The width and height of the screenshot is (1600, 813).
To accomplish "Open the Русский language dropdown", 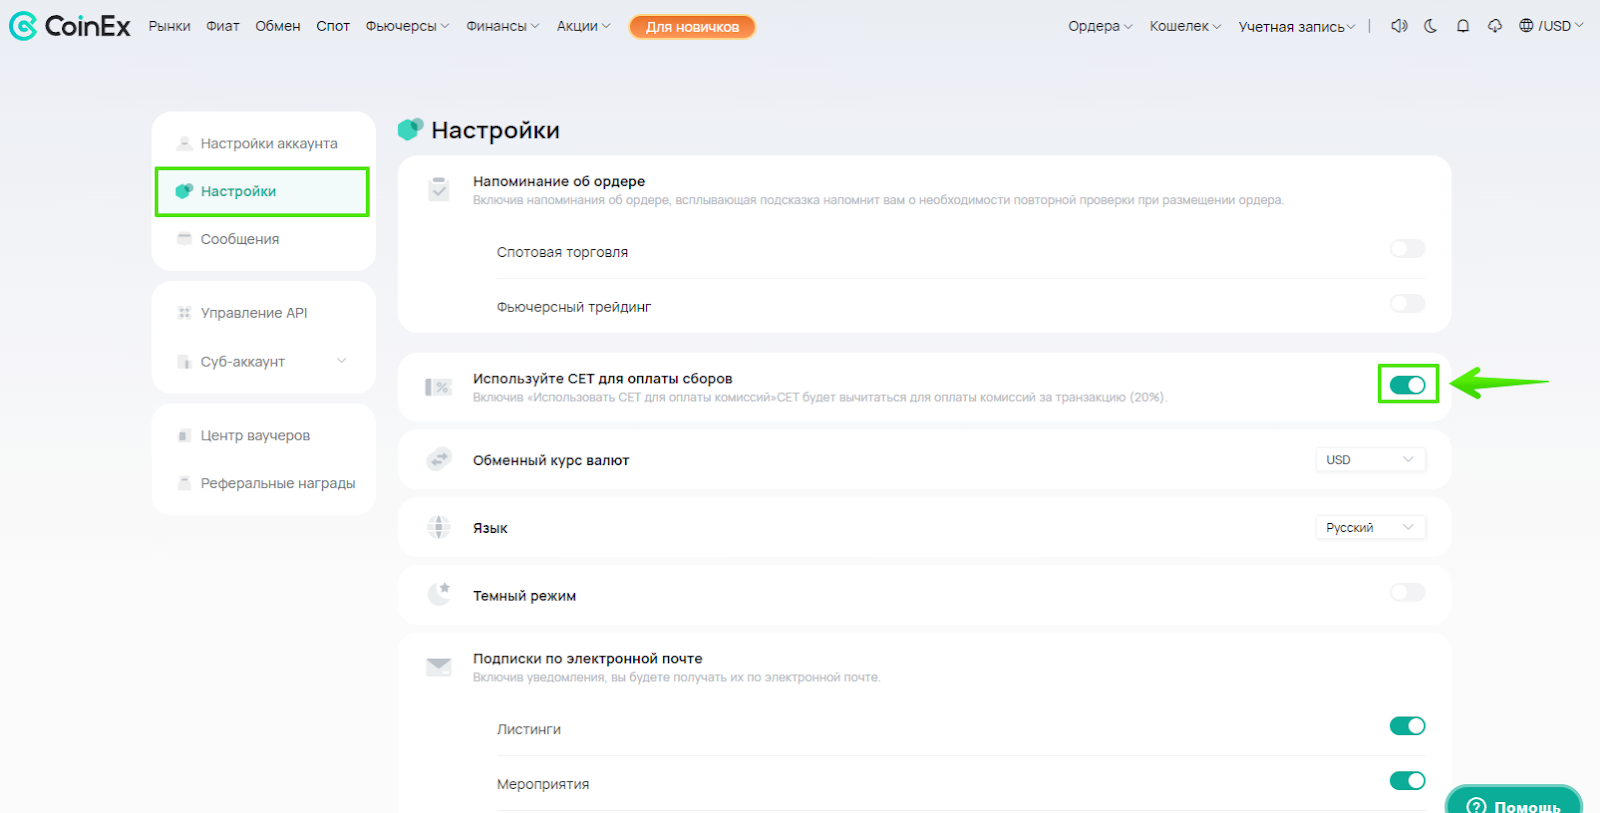I will pyautogui.click(x=1369, y=528).
